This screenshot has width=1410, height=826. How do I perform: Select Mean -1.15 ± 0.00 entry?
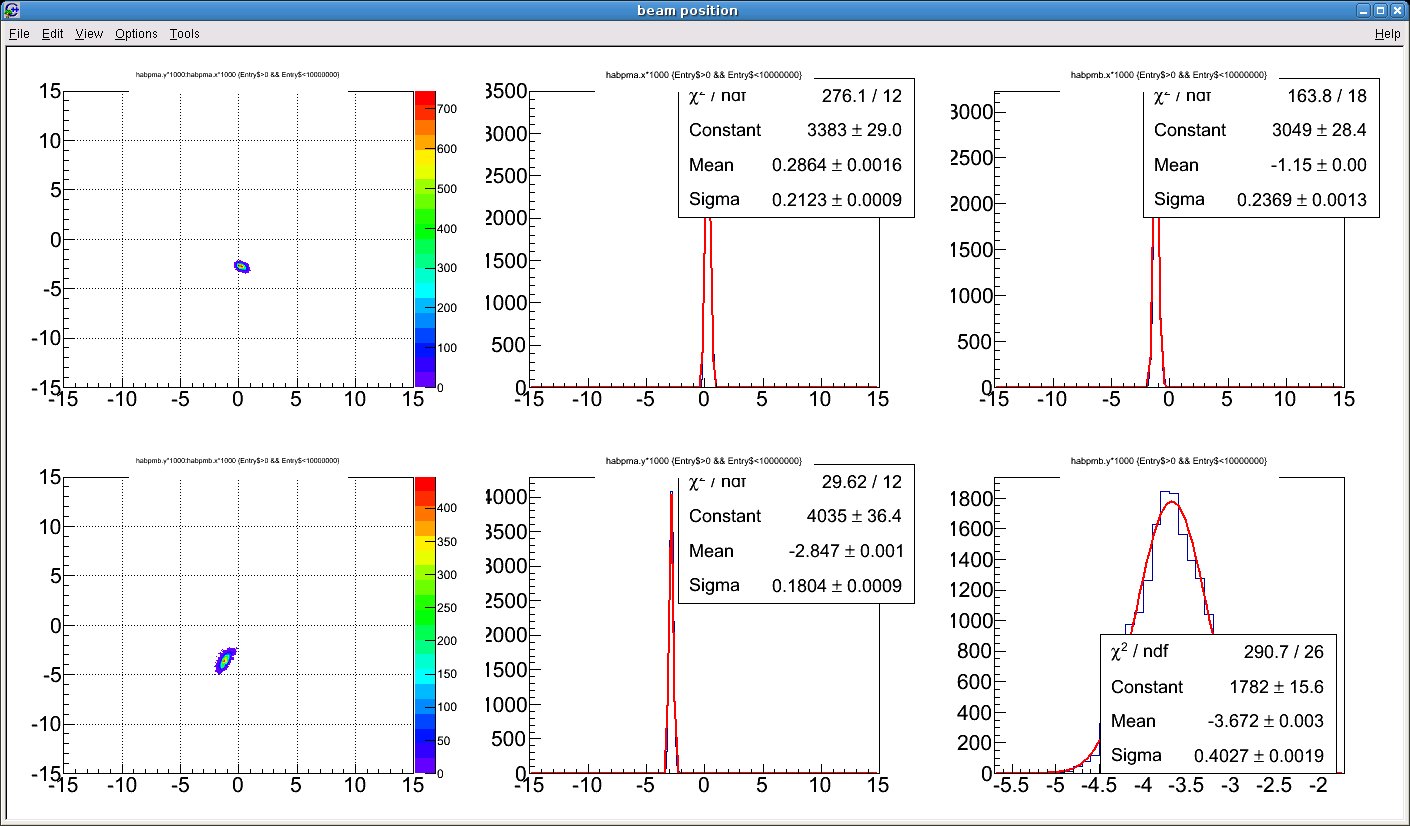(x=1260, y=165)
